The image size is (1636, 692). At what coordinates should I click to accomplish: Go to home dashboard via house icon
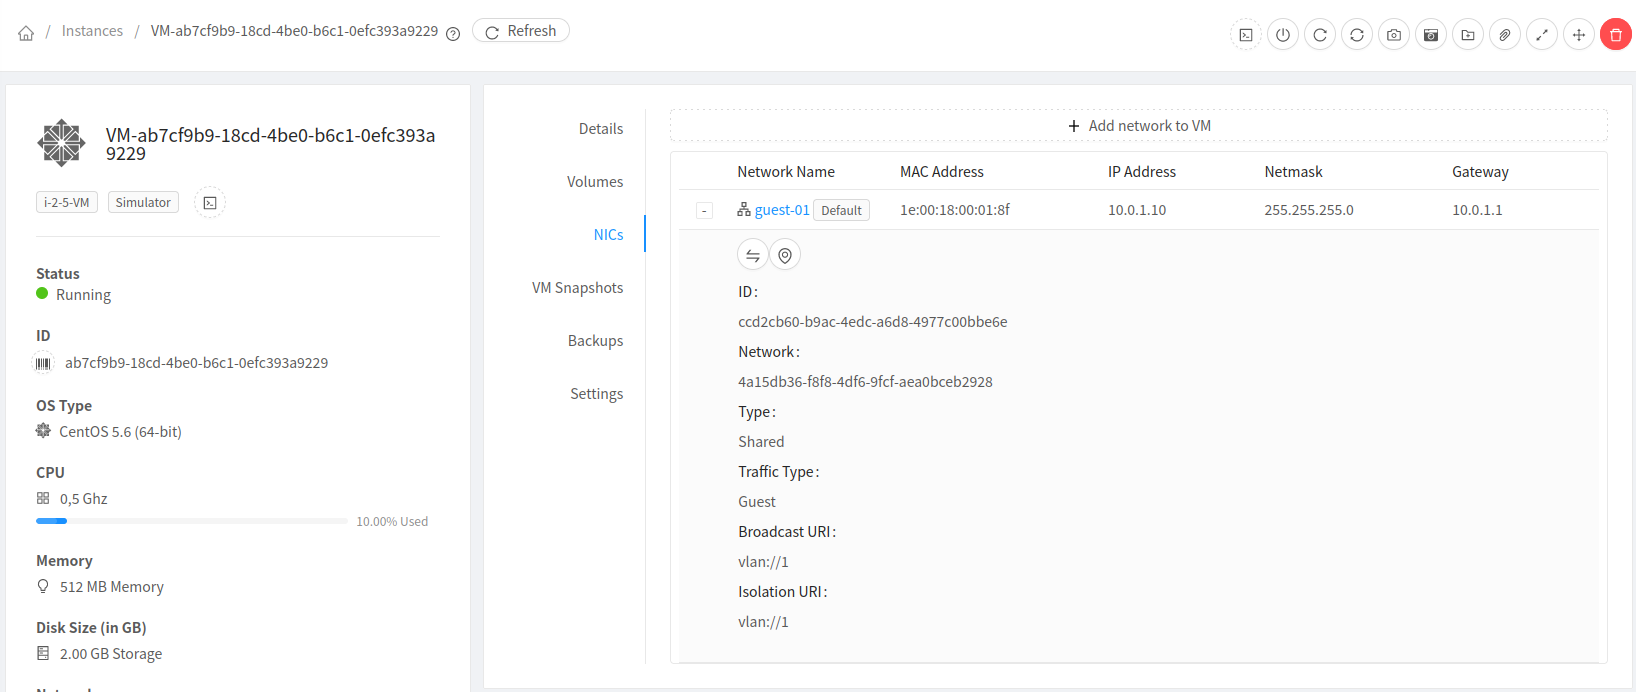[x=26, y=33]
